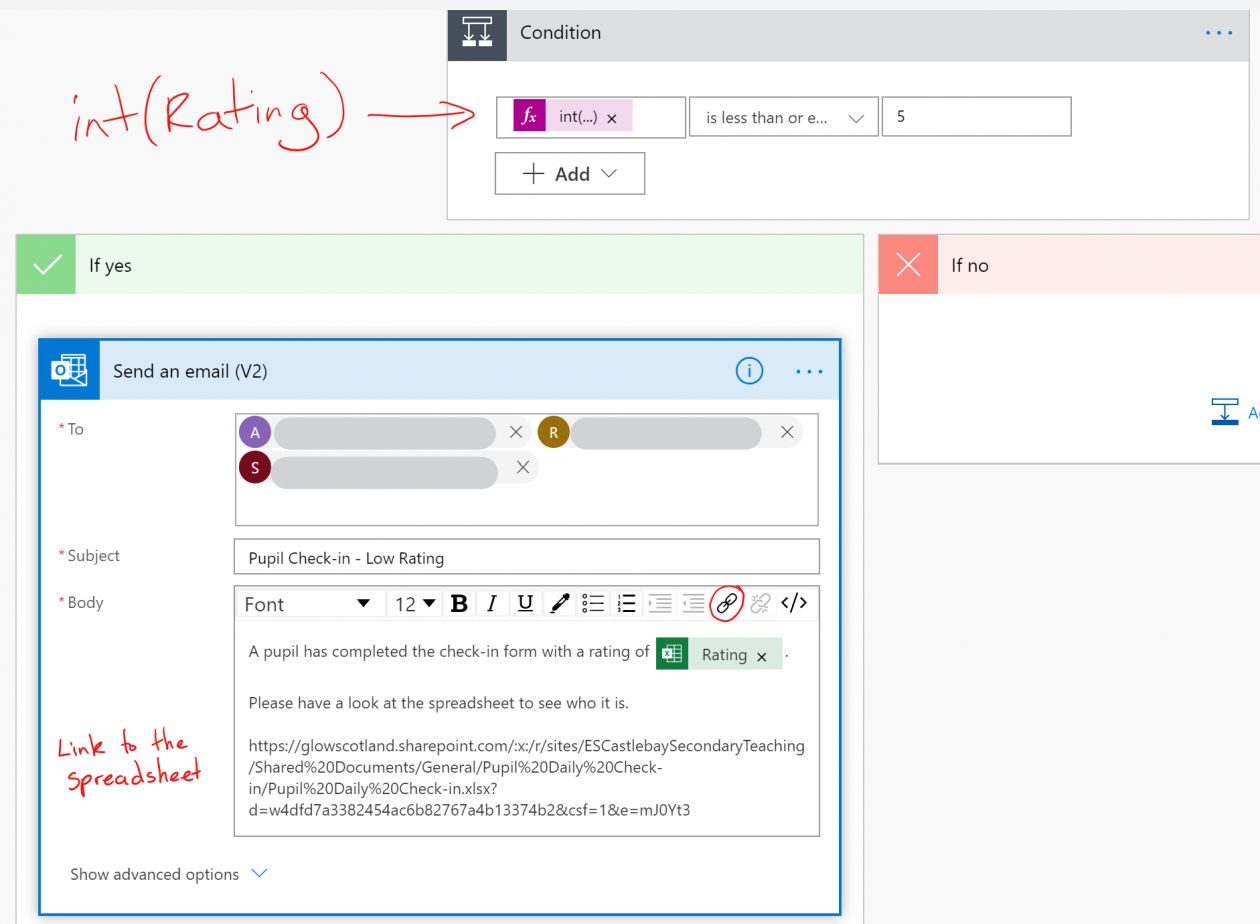Screen dimensions: 1260x924
Task: Click the recipient avatar labeled S
Action: click(255, 467)
